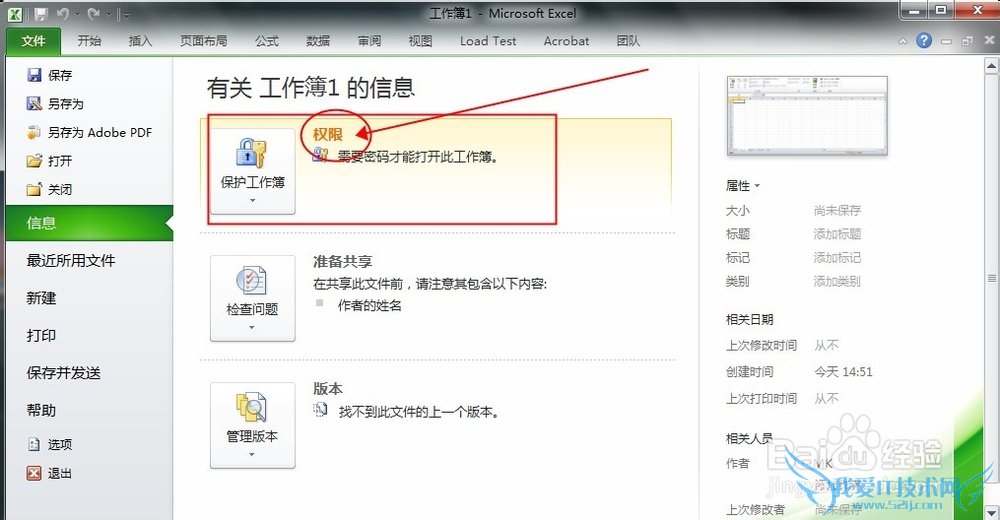The height and width of the screenshot is (520, 1000).
Task: Open the 团队 ribbon tab
Action: pyautogui.click(x=628, y=41)
